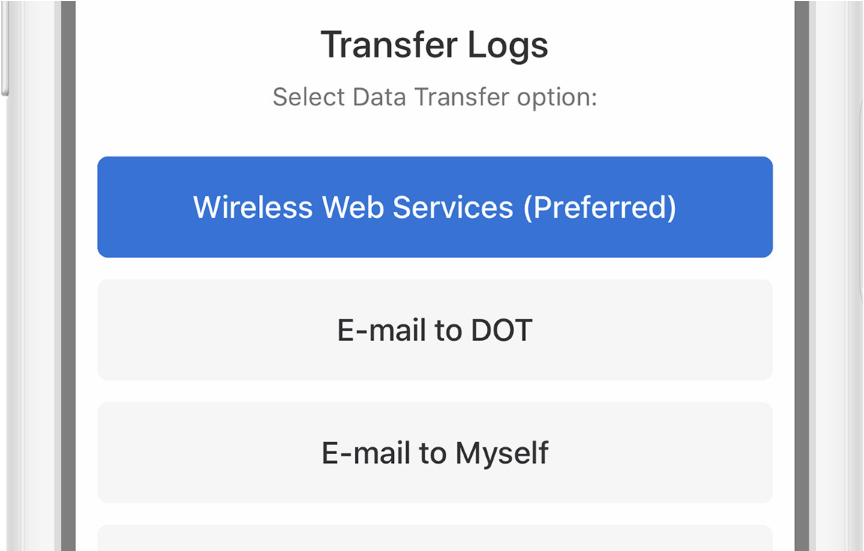Click the word Wireless in the blue button

pos(252,207)
